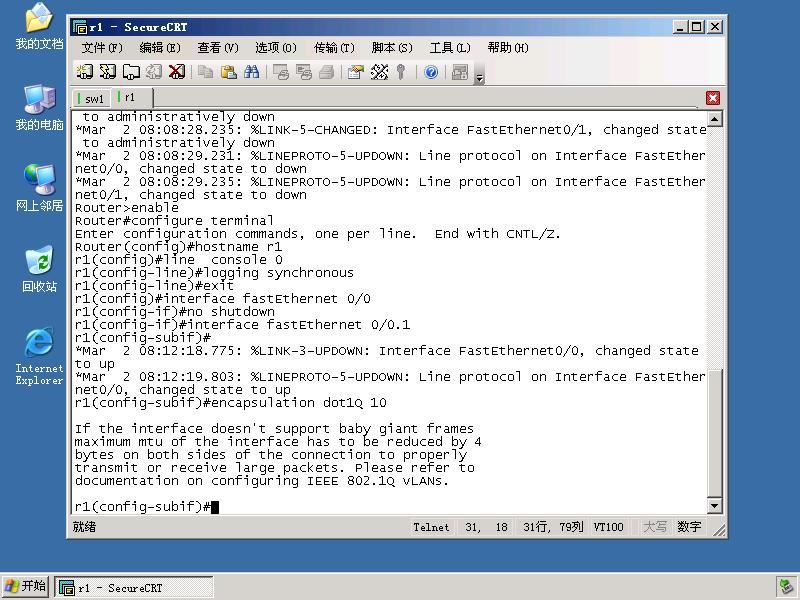
Task: Click the Public Key Assistant key icon
Action: tap(402, 72)
